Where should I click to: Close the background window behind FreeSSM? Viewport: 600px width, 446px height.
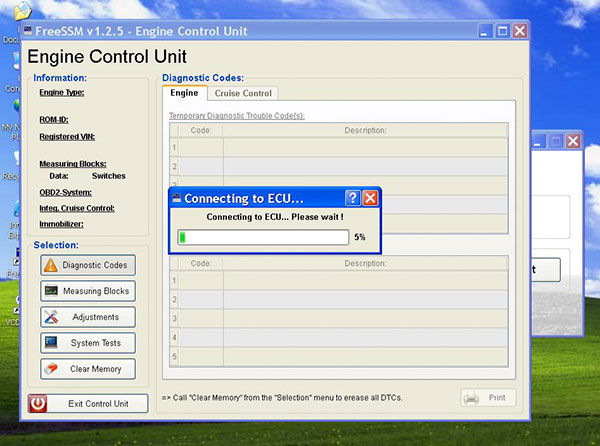click(x=573, y=141)
